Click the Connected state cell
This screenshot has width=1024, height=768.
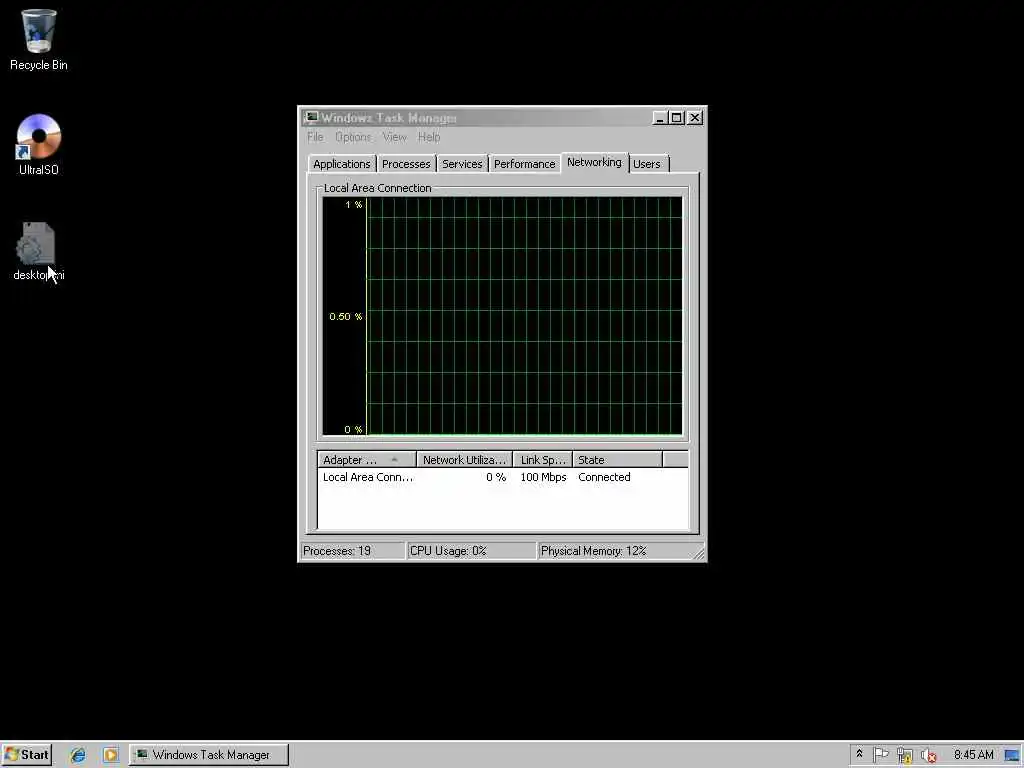pos(604,477)
